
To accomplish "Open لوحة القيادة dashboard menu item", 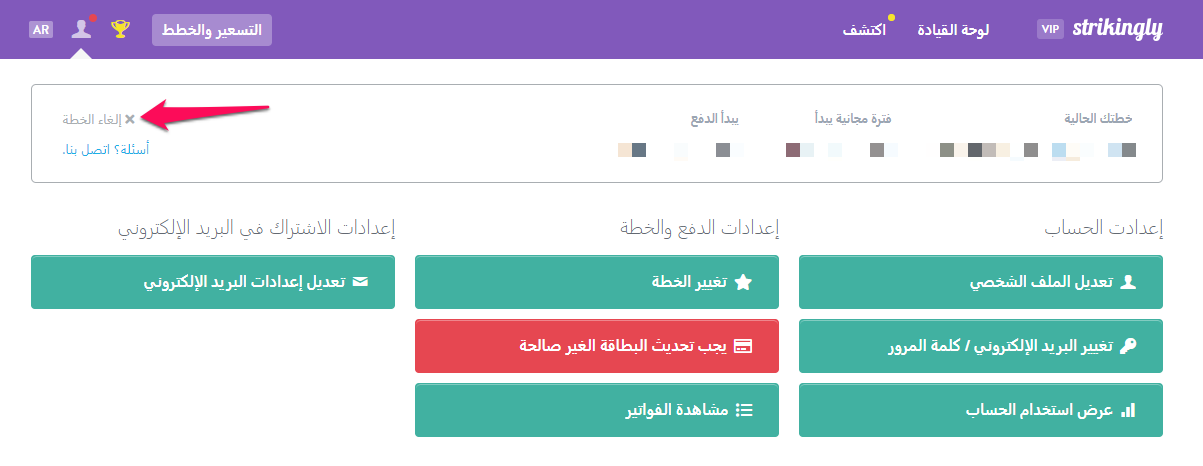I will coord(953,30).
